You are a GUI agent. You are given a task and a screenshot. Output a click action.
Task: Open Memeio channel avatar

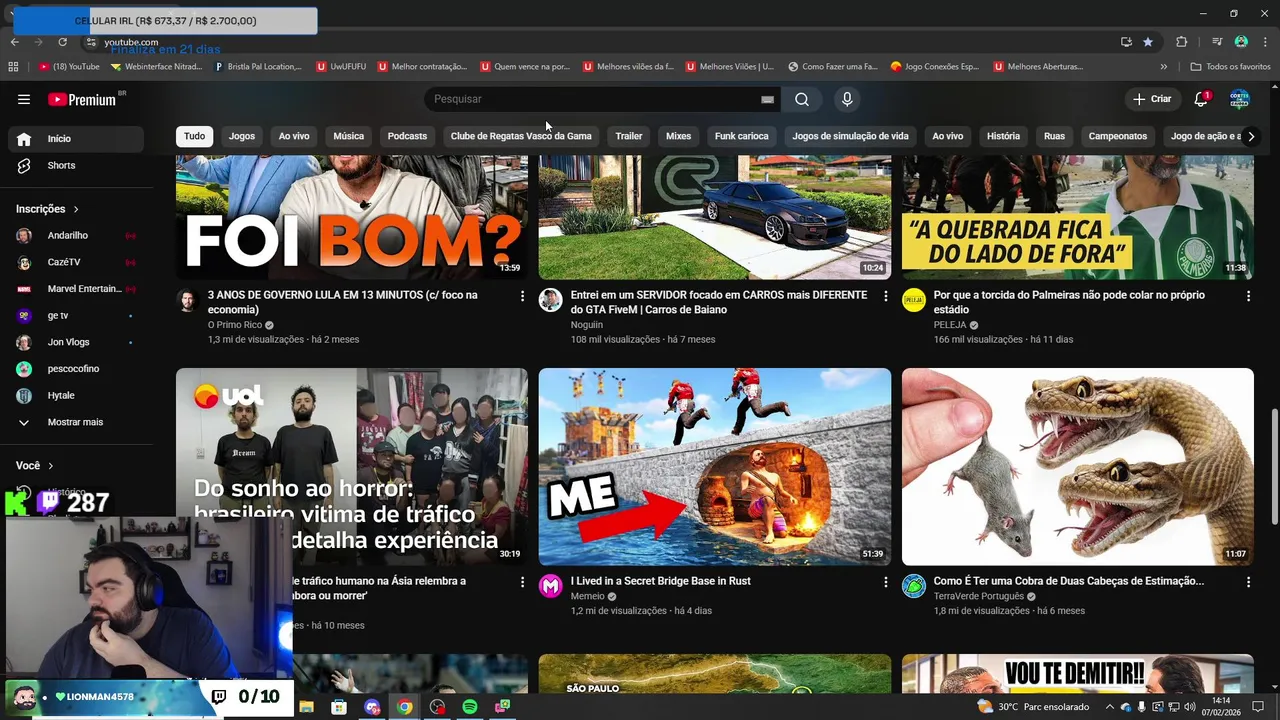(551, 587)
